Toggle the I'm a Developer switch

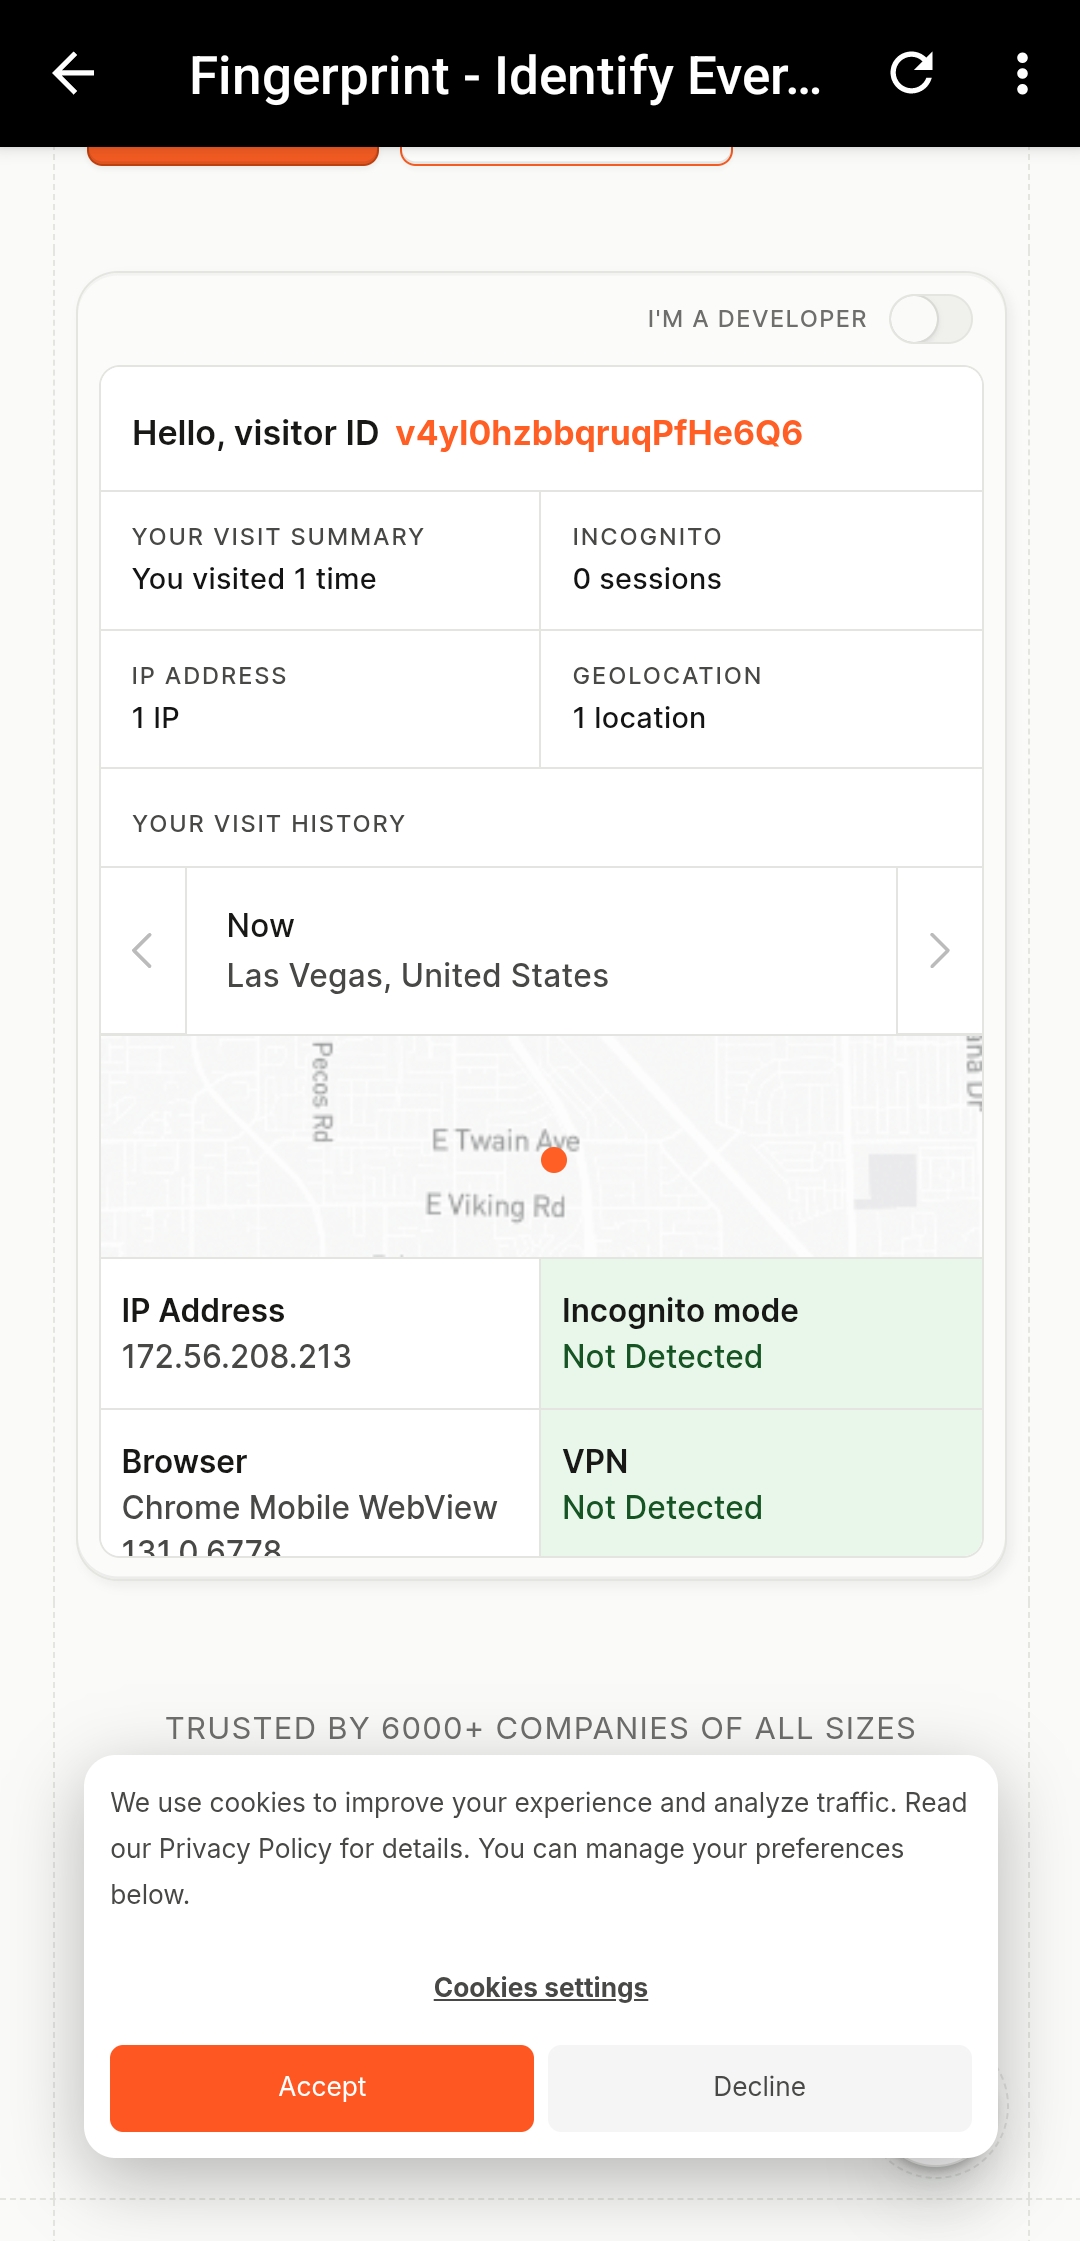pyautogui.click(x=931, y=319)
